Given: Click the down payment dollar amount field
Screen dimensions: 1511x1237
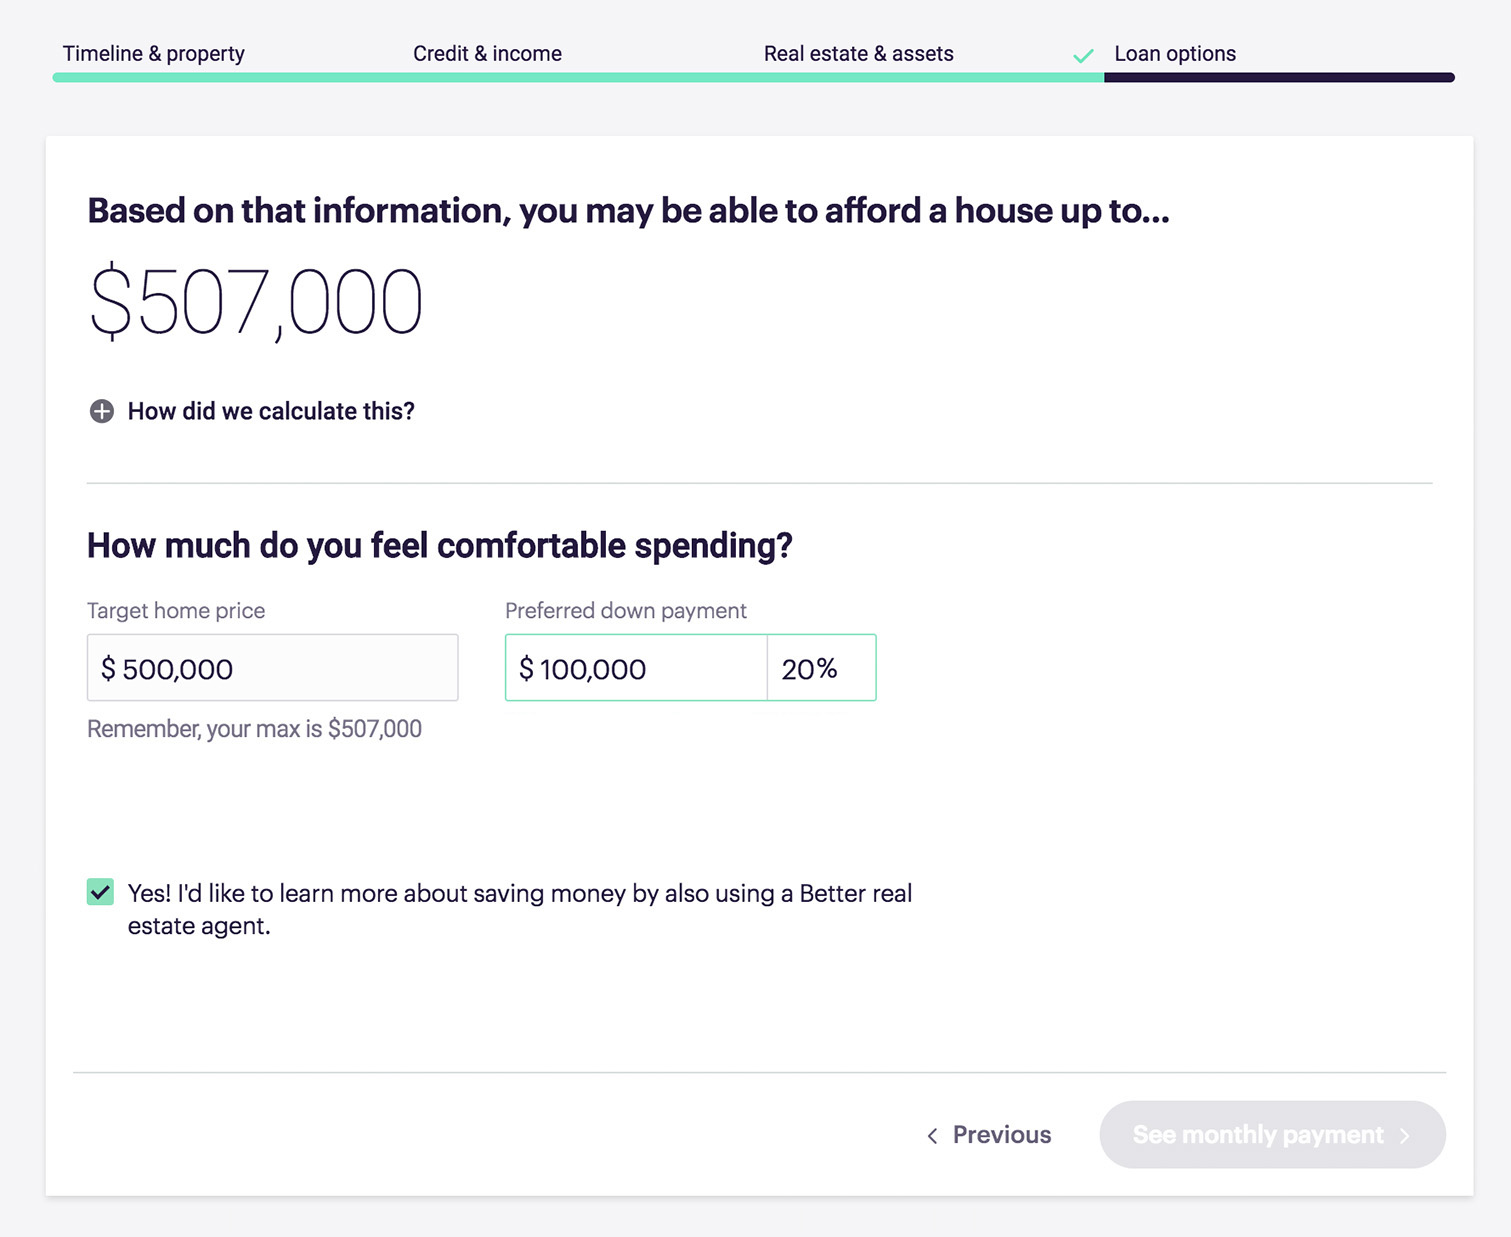Looking at the screenshot, I should (x=636, y=667).
